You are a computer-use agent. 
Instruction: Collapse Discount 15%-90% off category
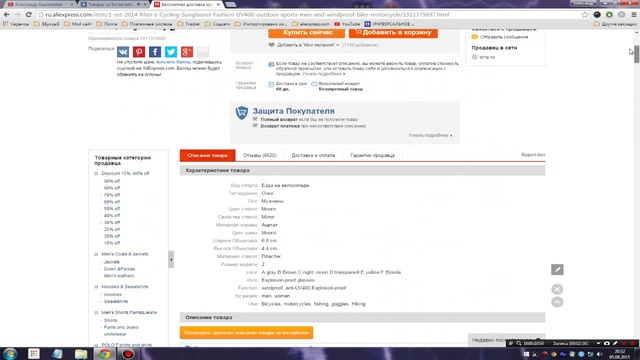(96, 173)
